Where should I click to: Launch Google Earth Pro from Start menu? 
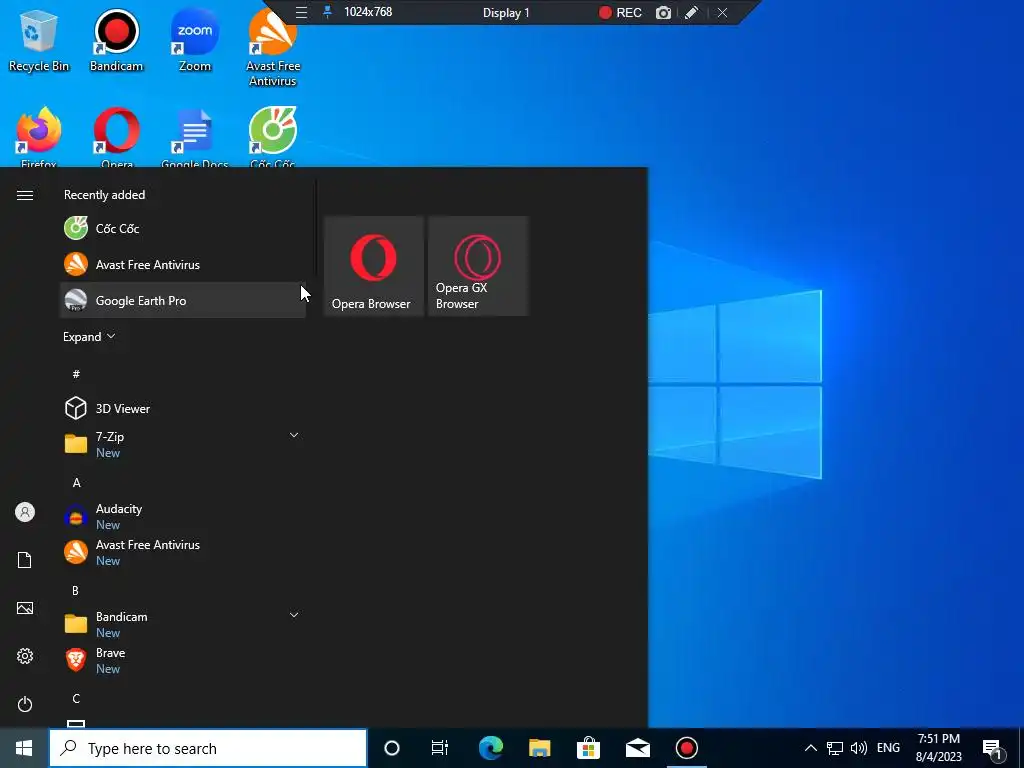[x=183, y=300]
